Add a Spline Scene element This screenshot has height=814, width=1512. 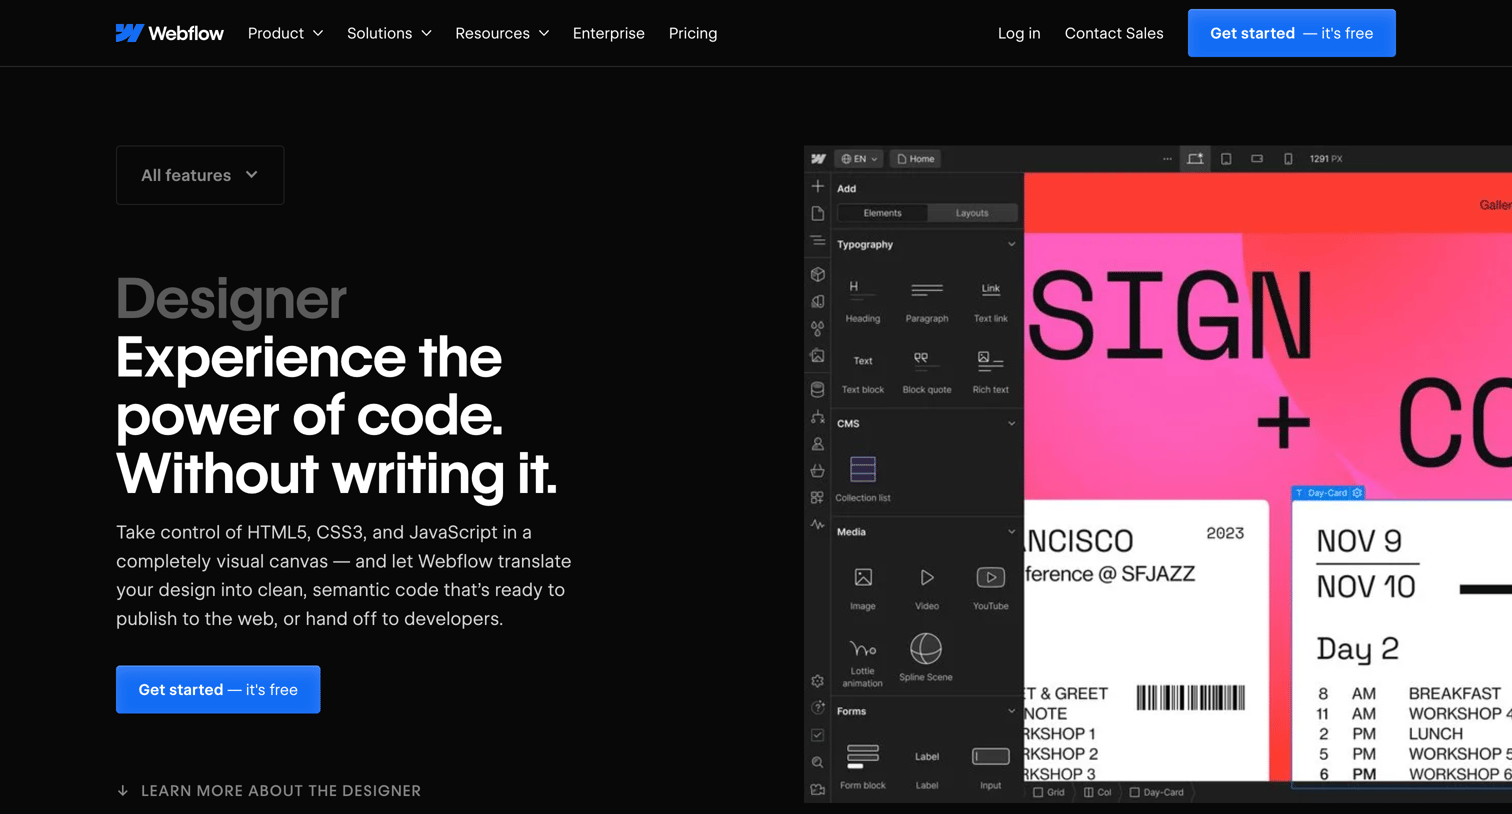tap(926, 657)
